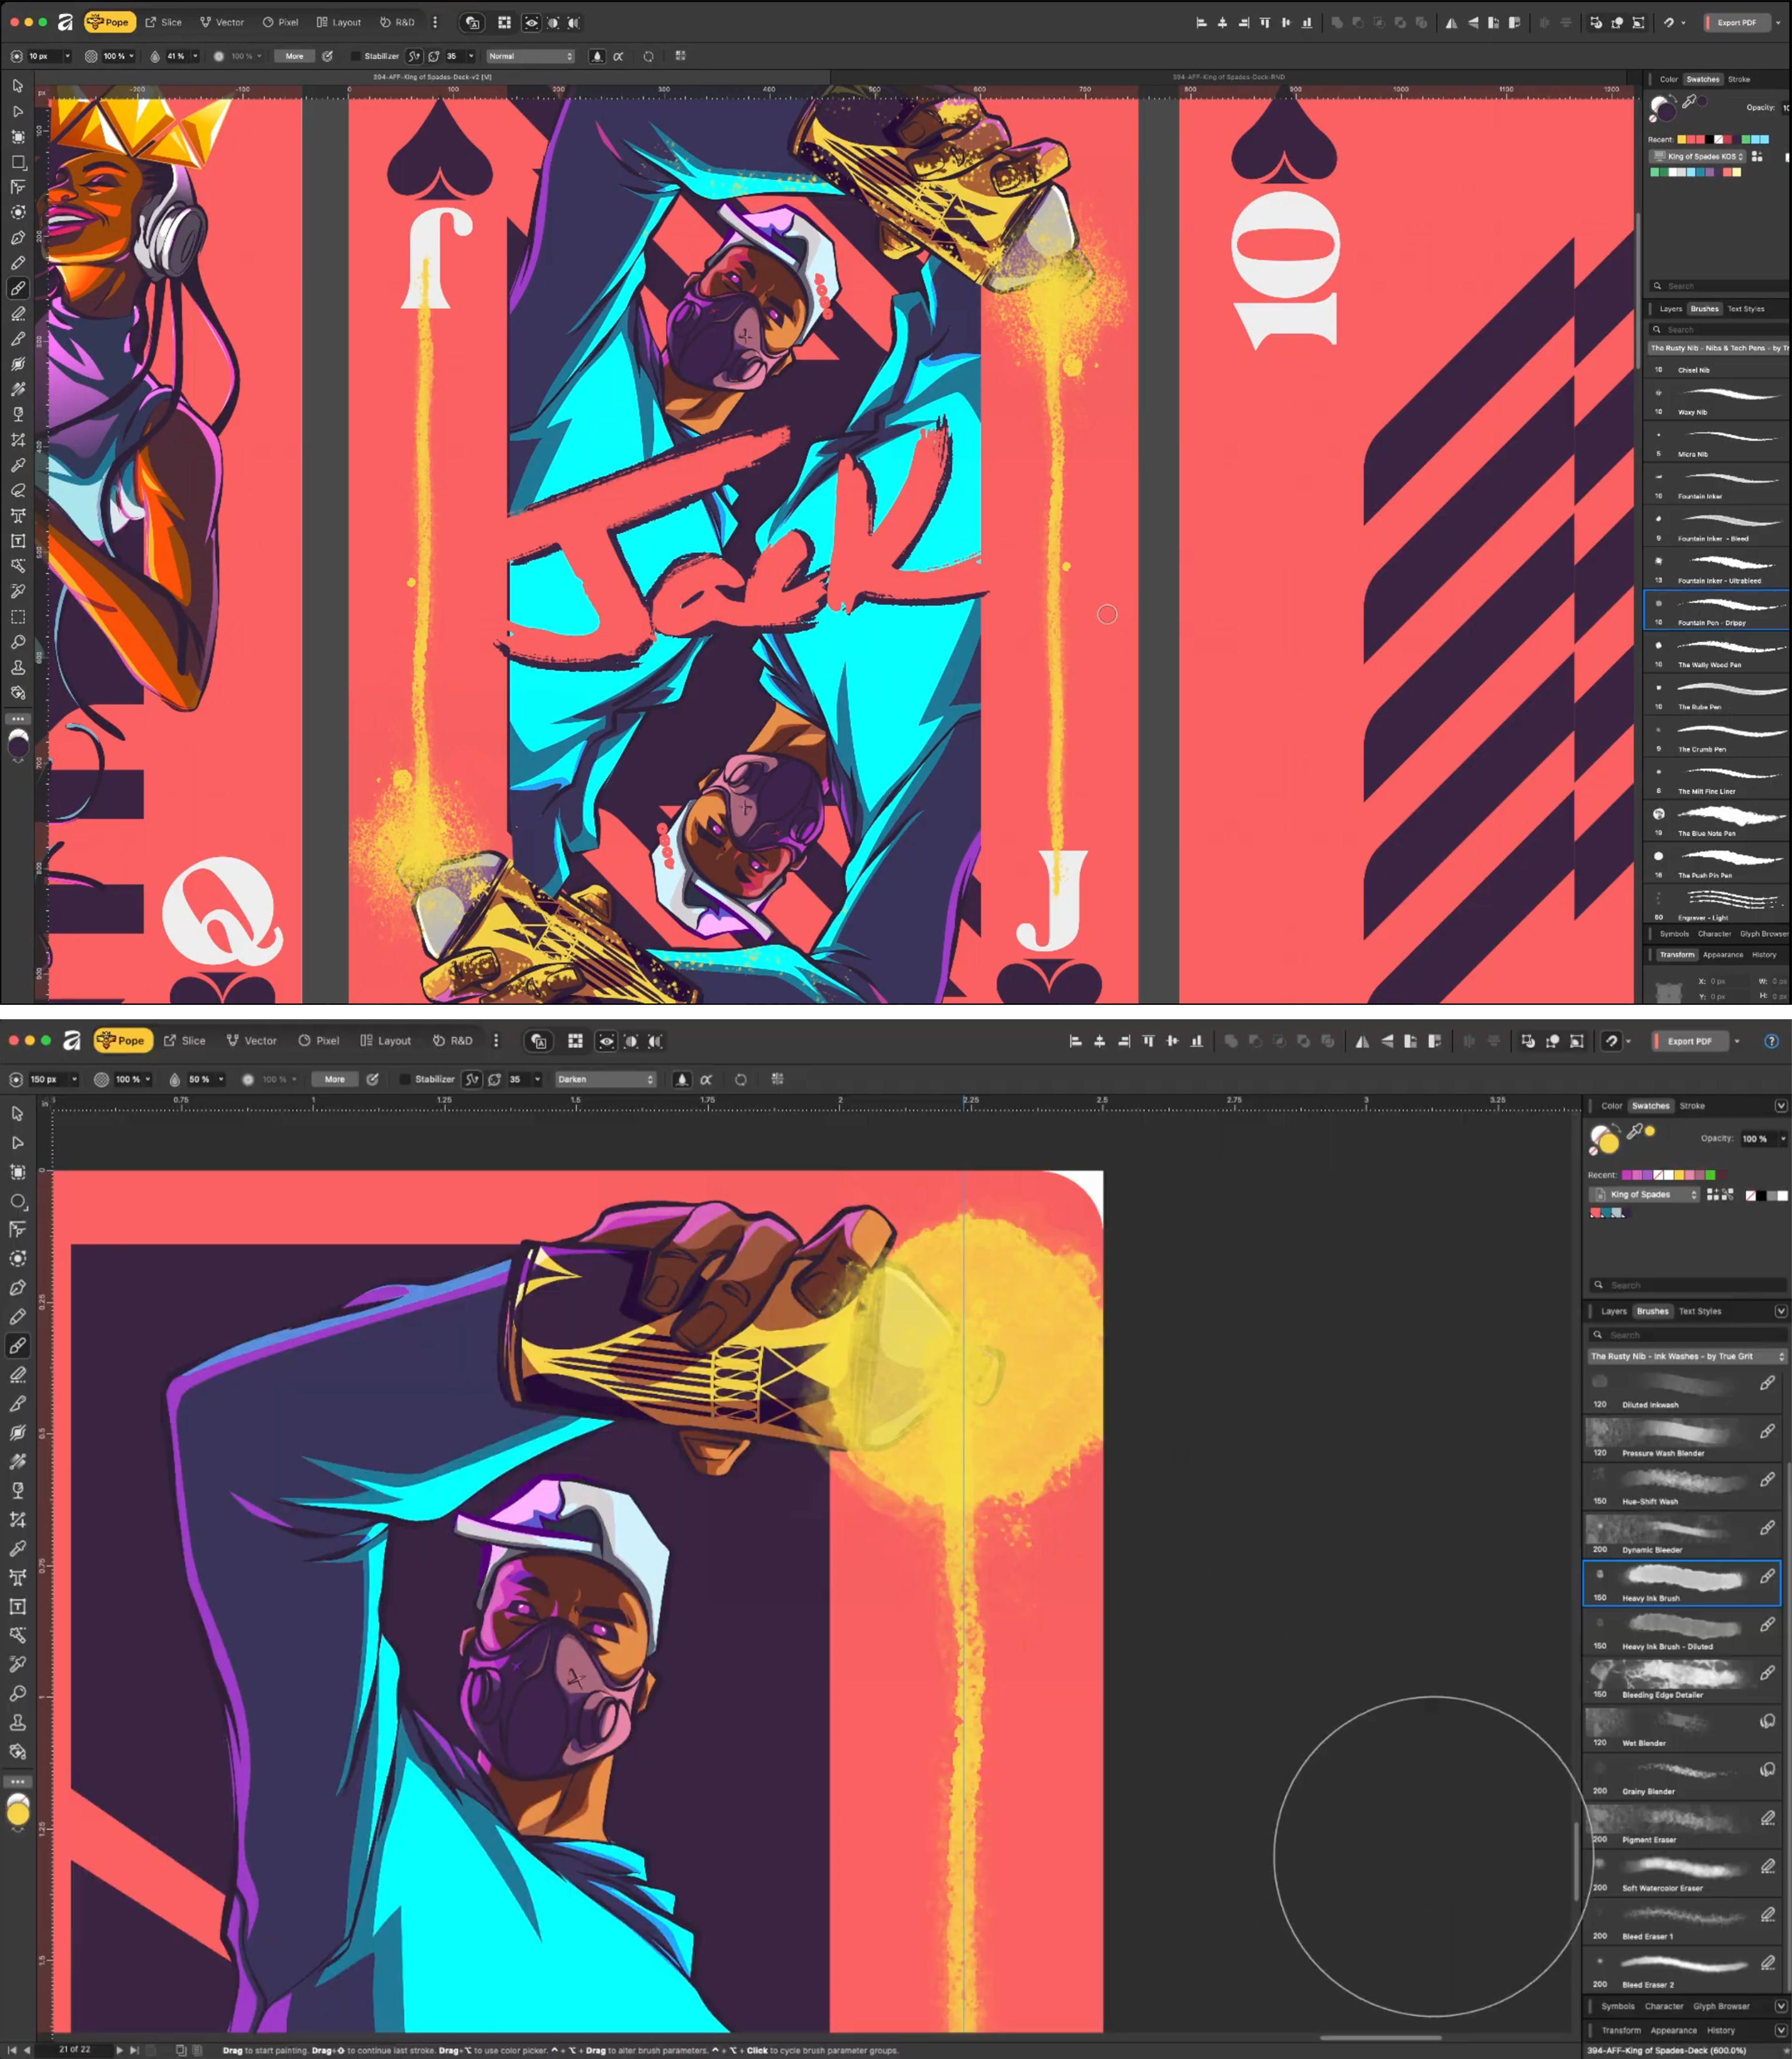Toggle the preview mode eye in the bottom toolbar
The height and width of the screenshot is (2059, 1792).
pyautogui.click(x=606, y=1041)
